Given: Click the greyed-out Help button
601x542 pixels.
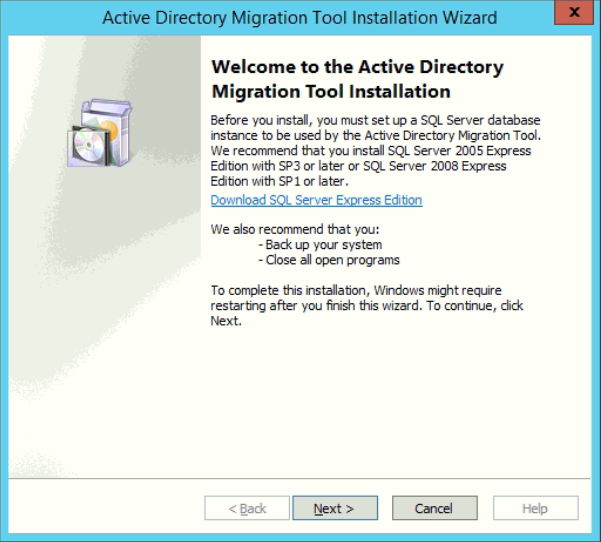Looking at the screenshot, I should (535, 508).
